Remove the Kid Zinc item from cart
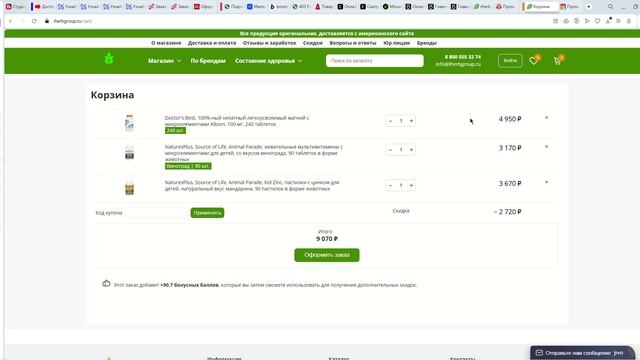This screenshot has width=640, height=360. [x=547, y=182]
